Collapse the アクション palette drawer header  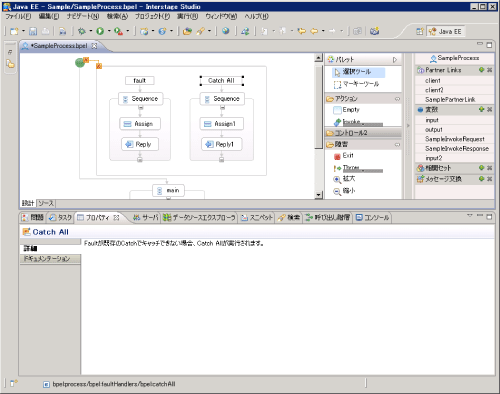point(363,99)
